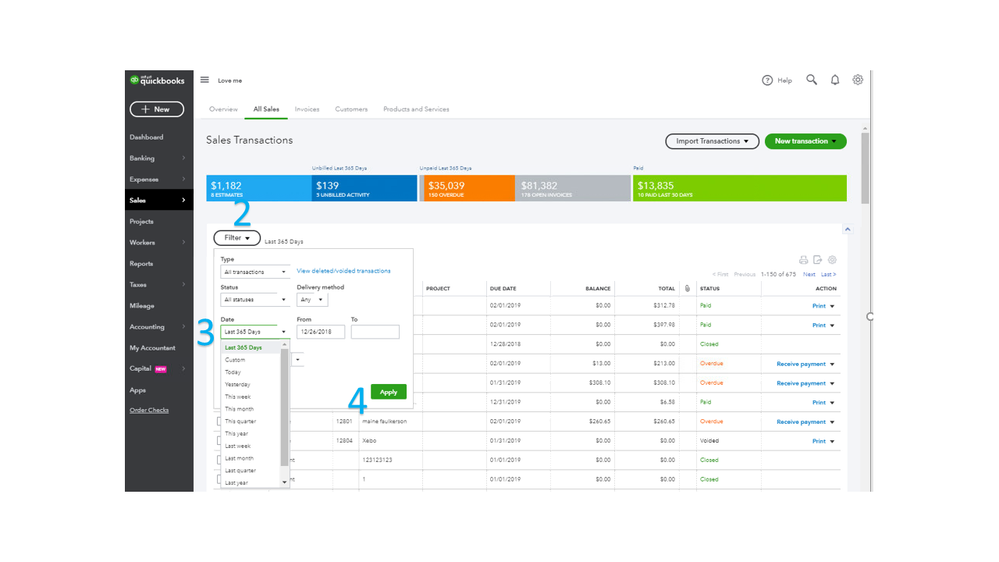Open the settings gear in the header
This screenshot has width=999, height=562.
coord(858,80)
